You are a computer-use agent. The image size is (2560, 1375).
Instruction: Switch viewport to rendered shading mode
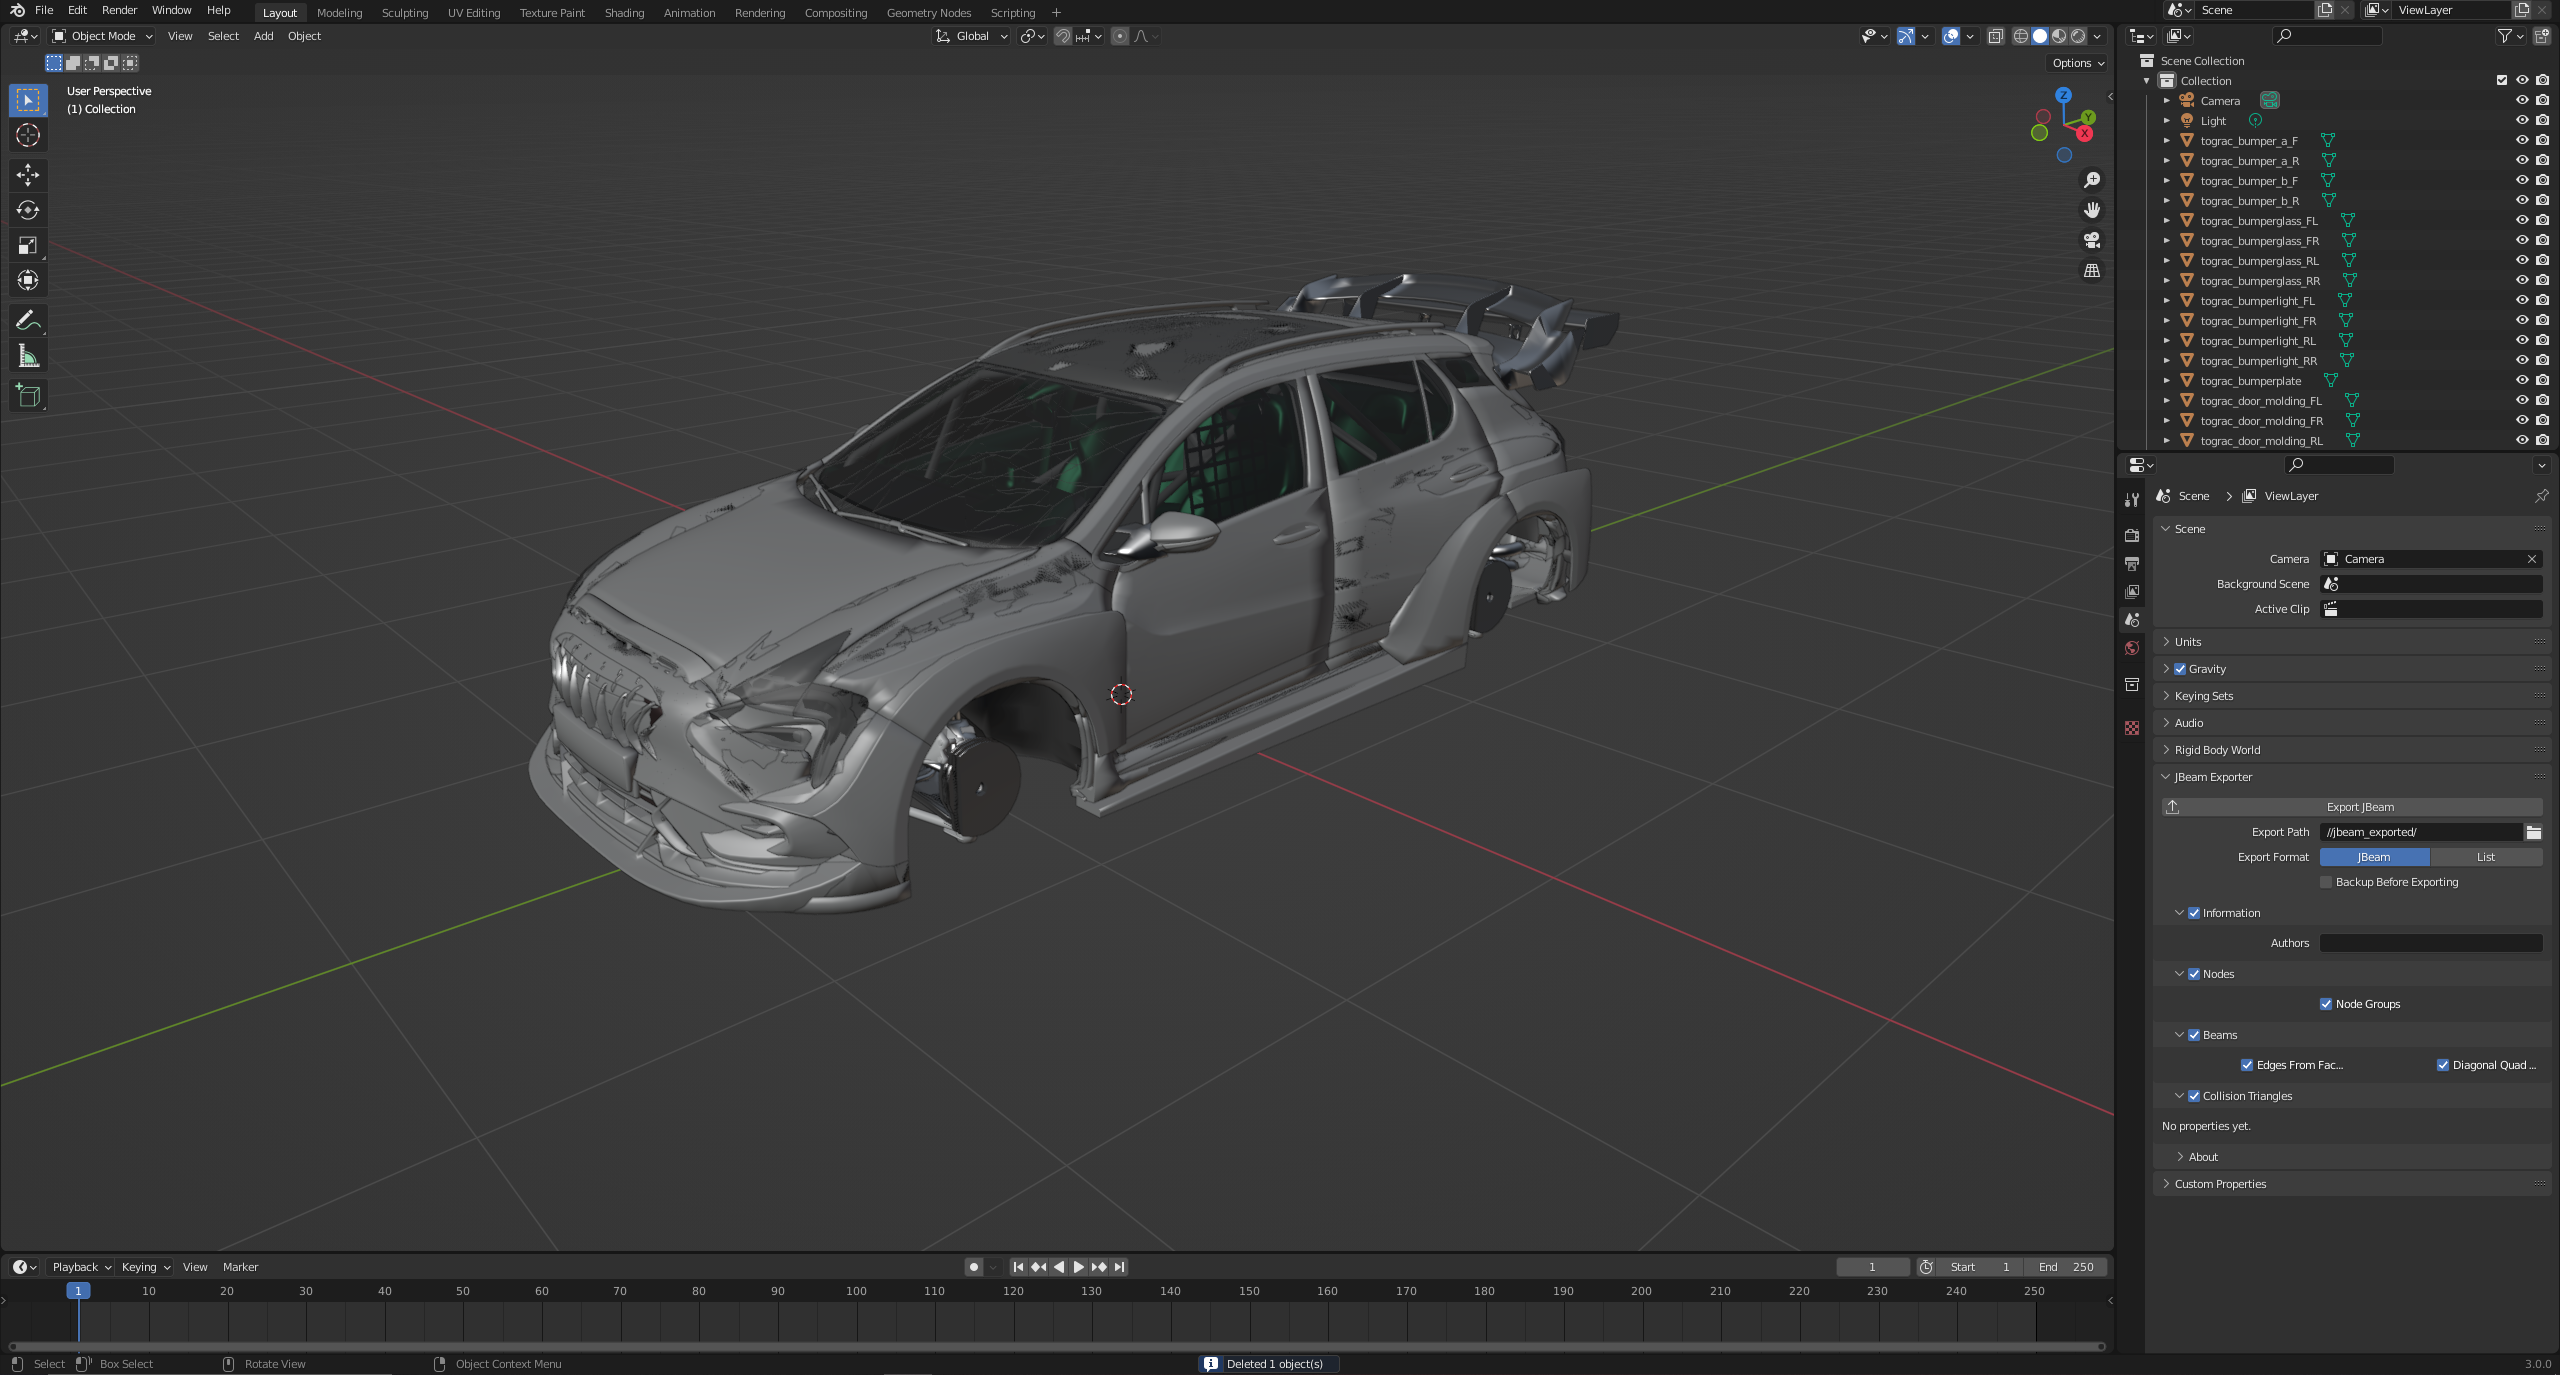2079,36
